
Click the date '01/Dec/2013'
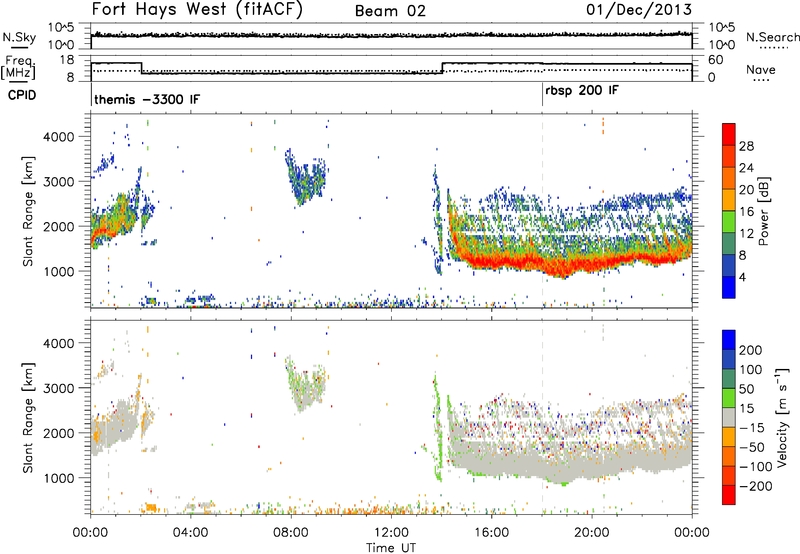pos(639,9)
